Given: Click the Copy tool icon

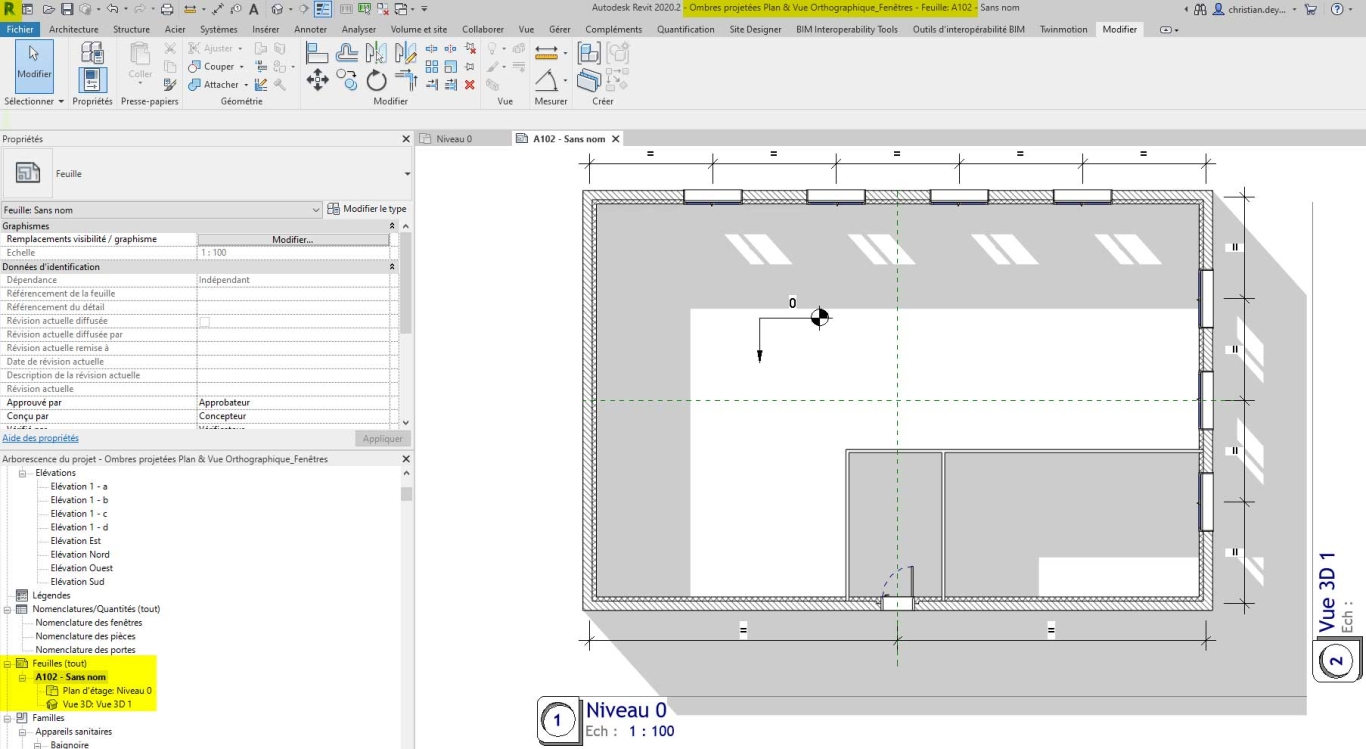Looking at the screenshot, I should pyautogui.click(x=347, y=81).
